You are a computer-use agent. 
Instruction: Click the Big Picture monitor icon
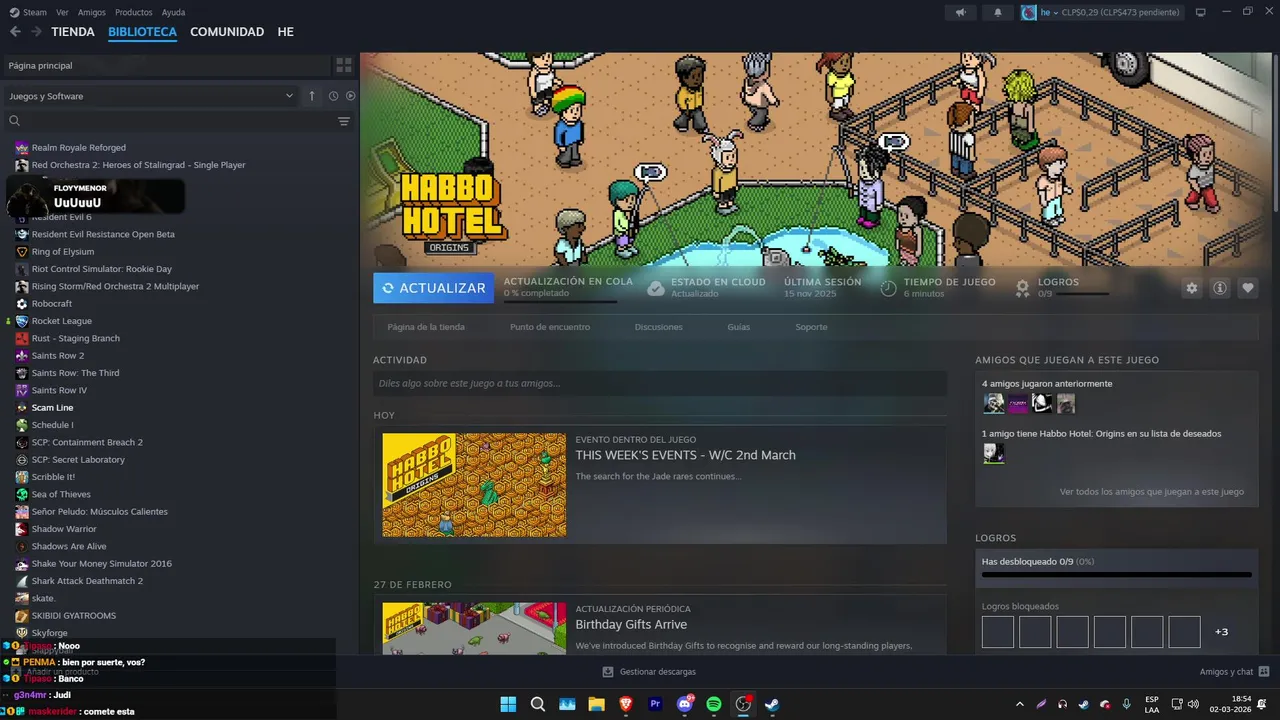pos(1201,12)
